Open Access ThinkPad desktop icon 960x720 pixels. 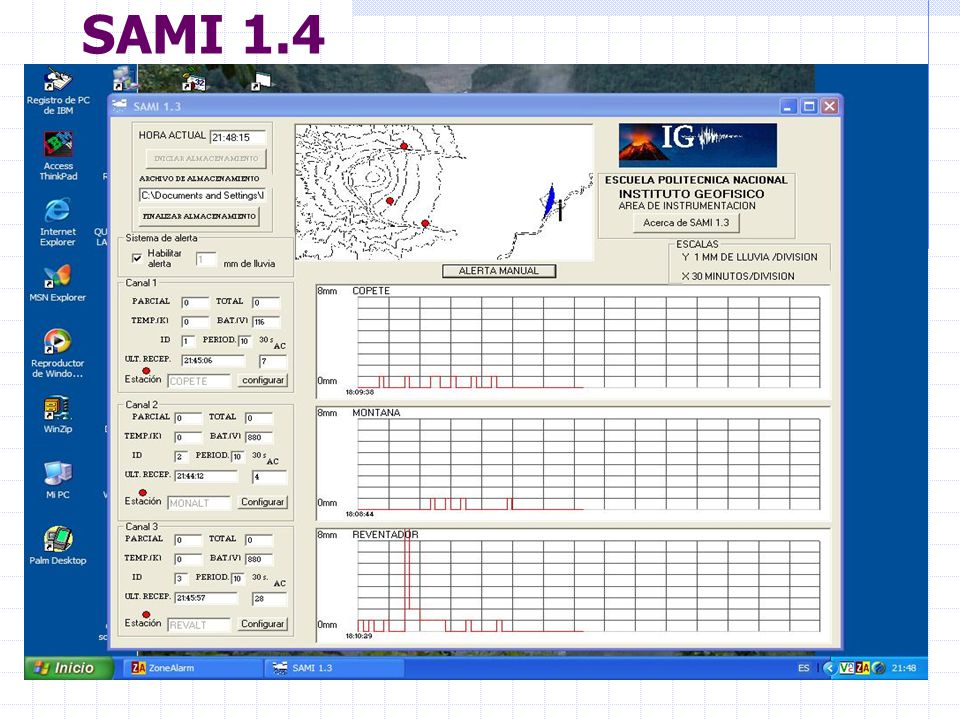coord(58,156)
